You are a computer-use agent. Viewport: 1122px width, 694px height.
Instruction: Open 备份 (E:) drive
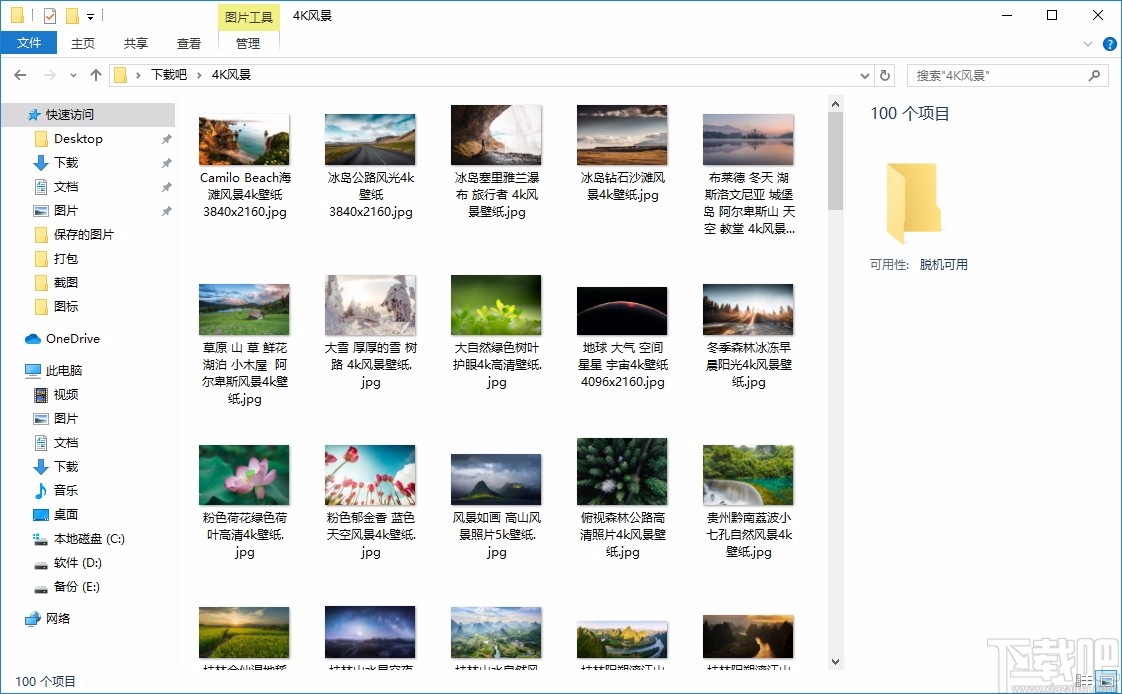coord(77,587)
